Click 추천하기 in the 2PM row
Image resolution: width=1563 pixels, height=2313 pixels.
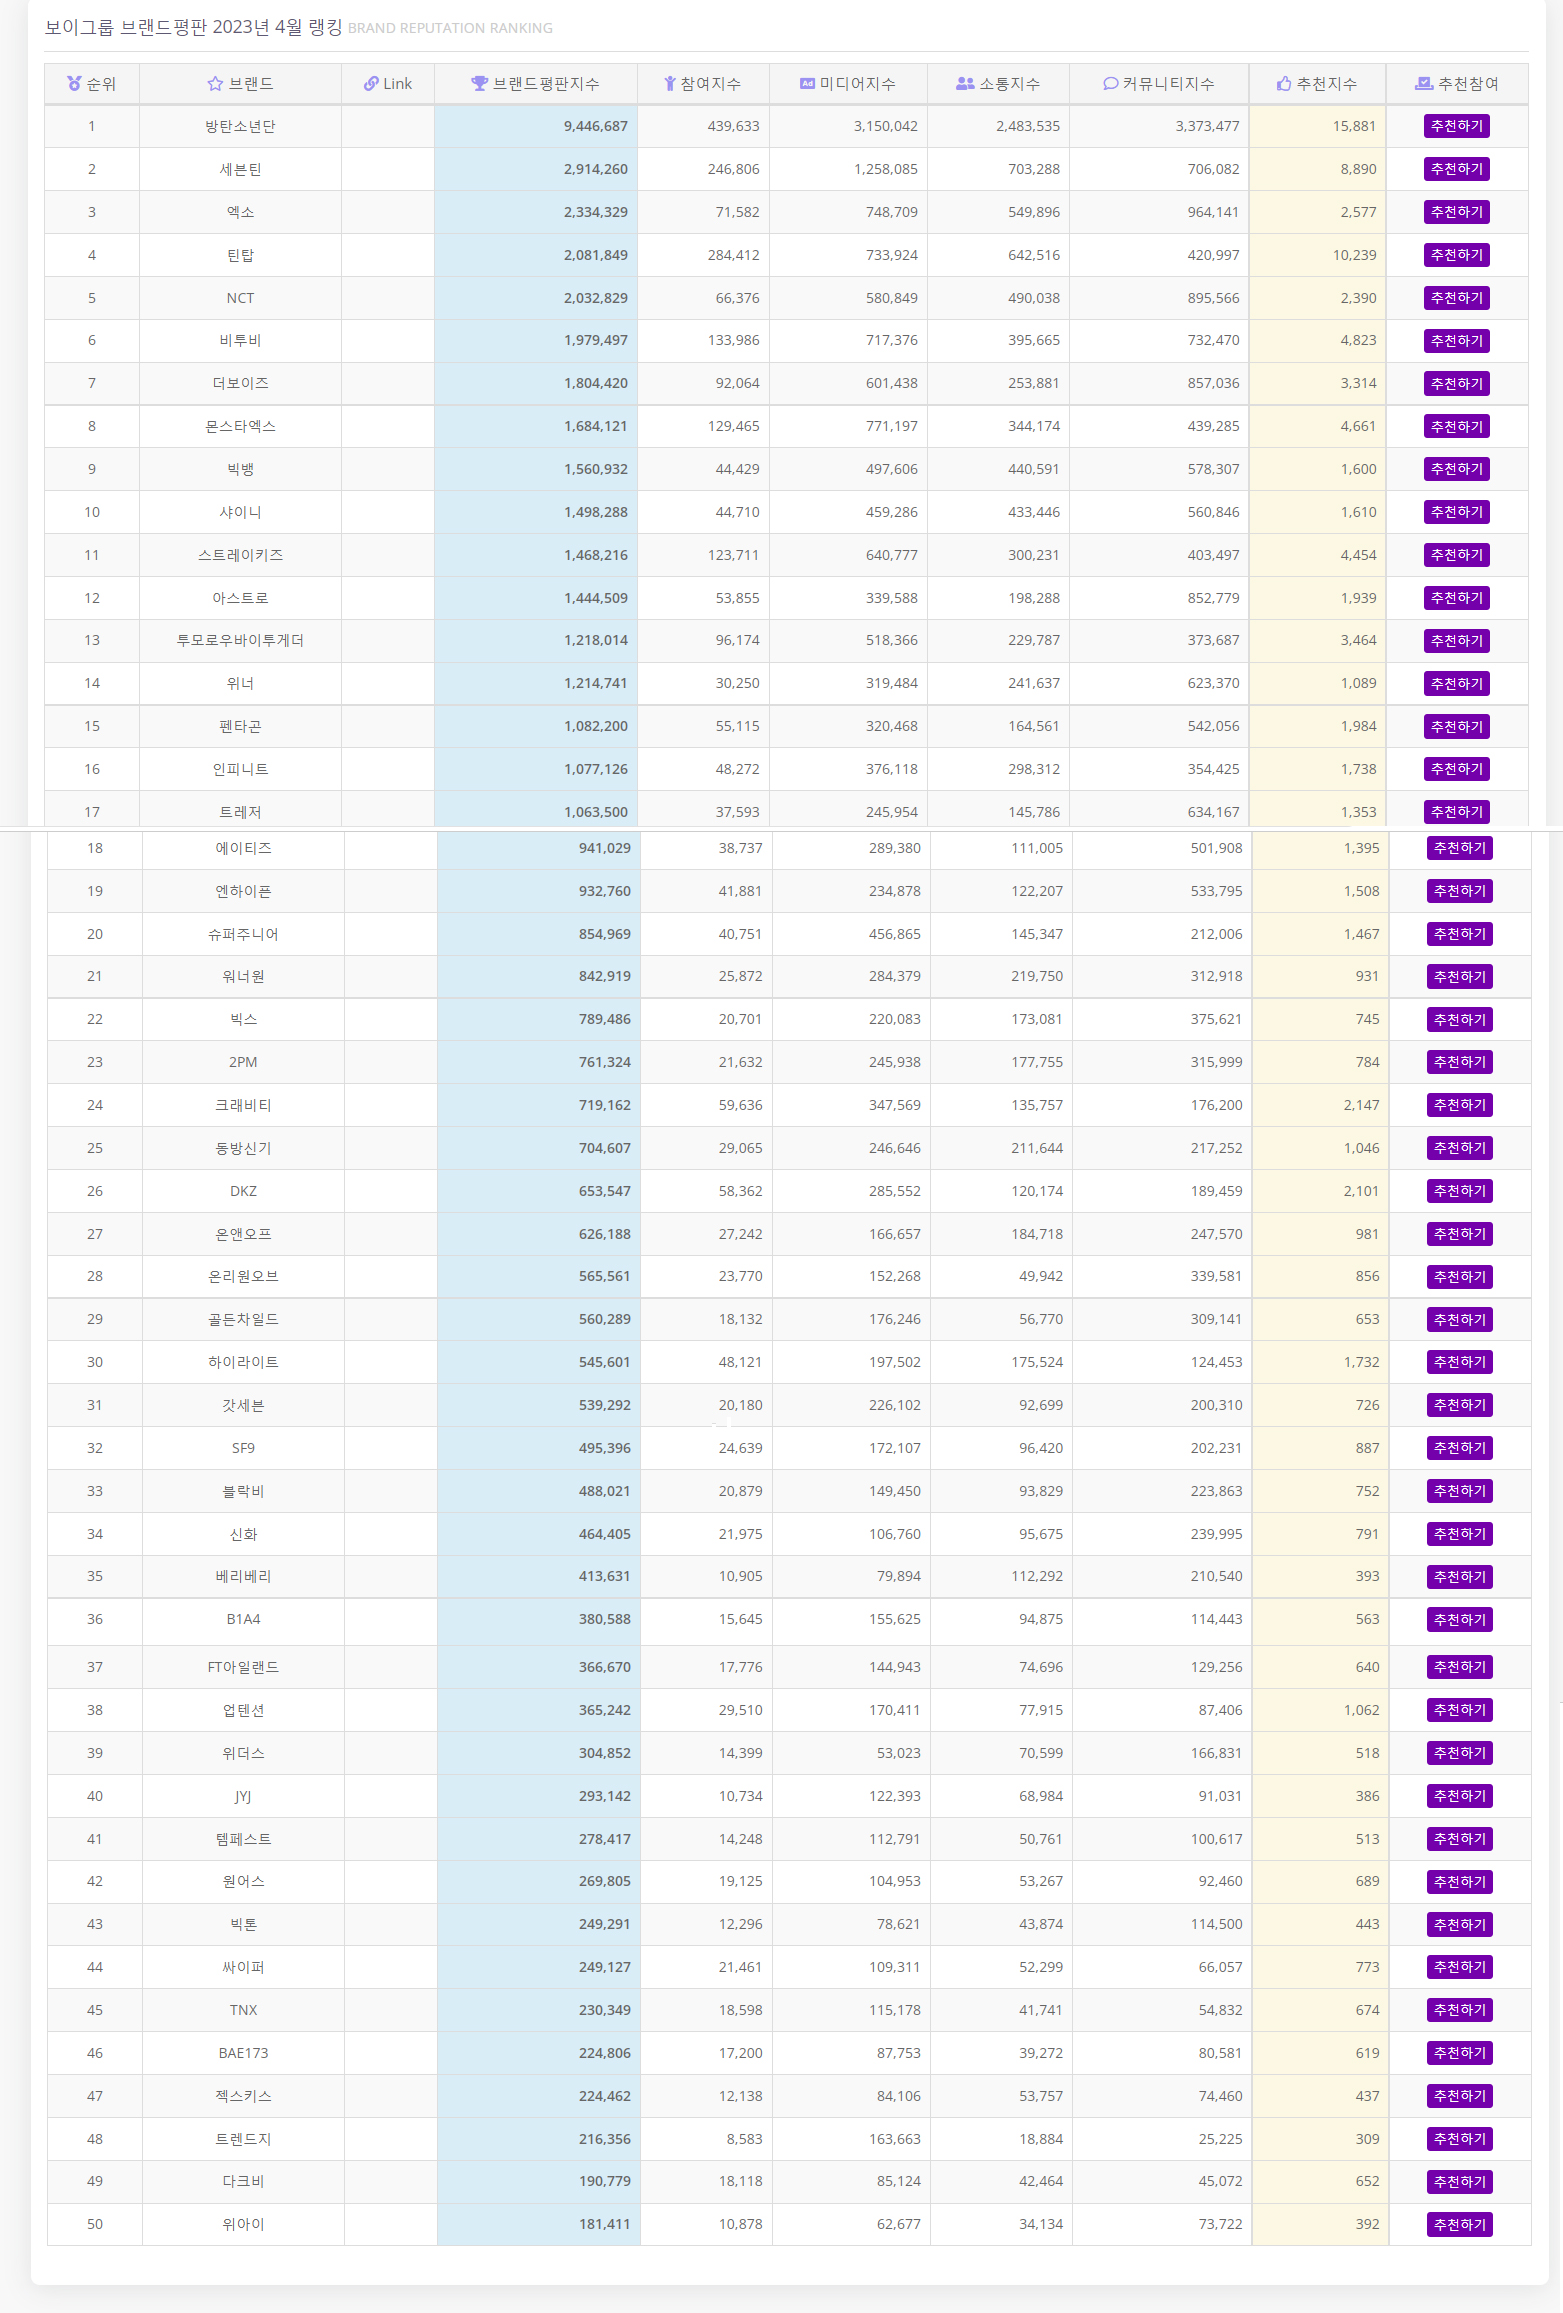click(x=1460, y=1062)
